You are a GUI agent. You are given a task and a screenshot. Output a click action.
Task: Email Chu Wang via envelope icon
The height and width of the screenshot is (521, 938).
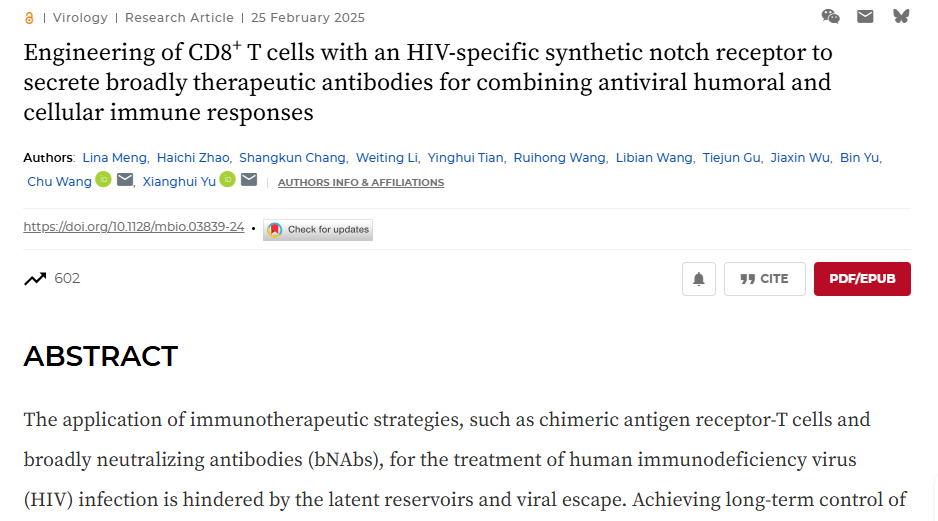(x=125, y=179)
